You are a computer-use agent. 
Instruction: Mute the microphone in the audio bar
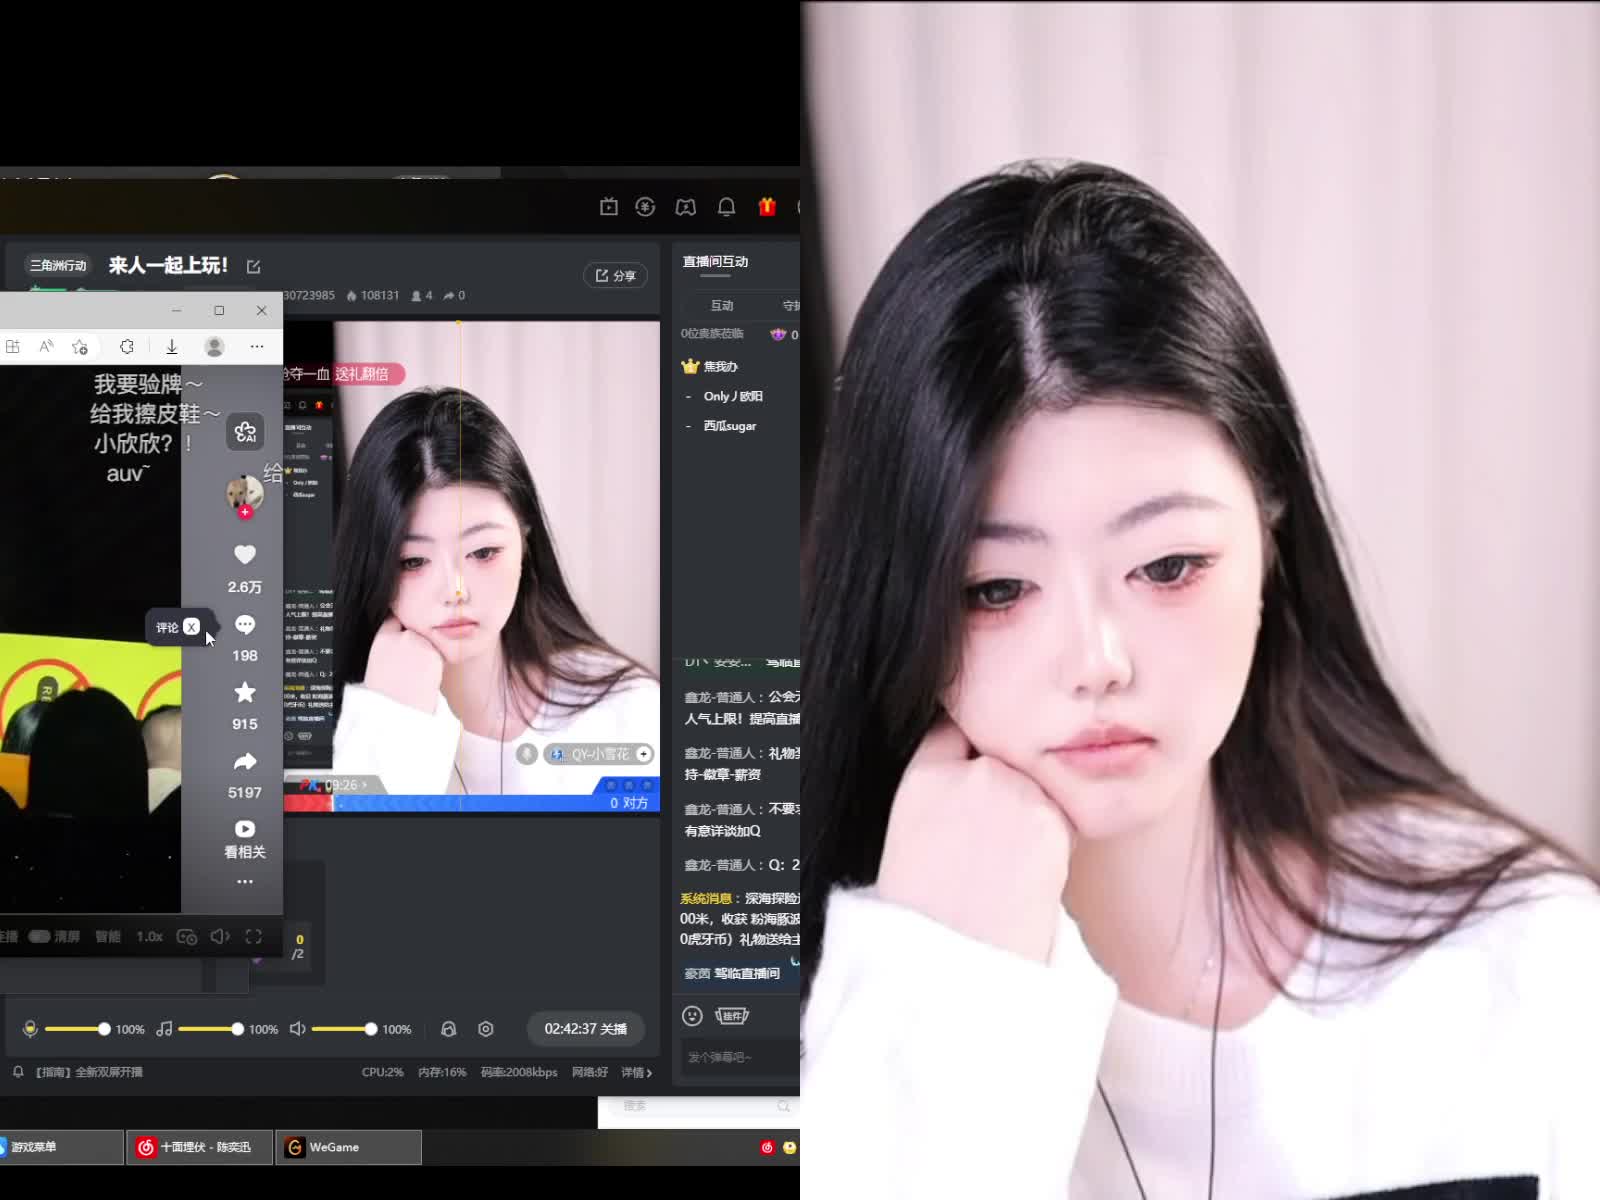click(x=30, y=1029)
